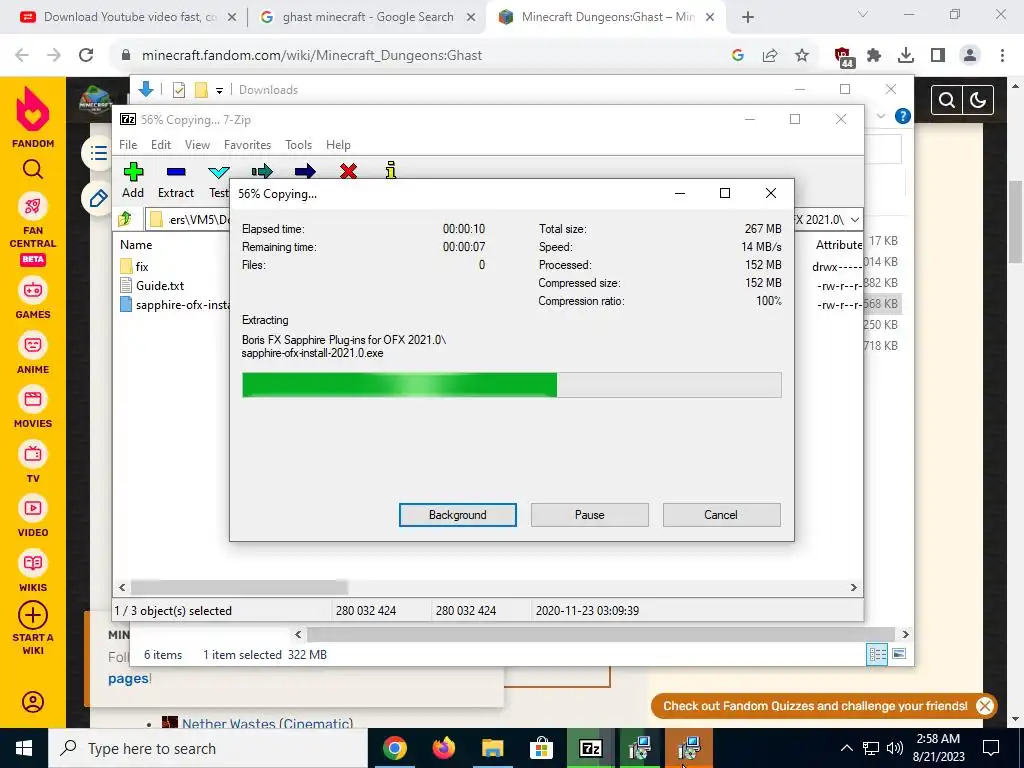Open the 7-Zip Favorites menu
Viewport: 1024px width, 768px height.
click(x=248, y=145)
